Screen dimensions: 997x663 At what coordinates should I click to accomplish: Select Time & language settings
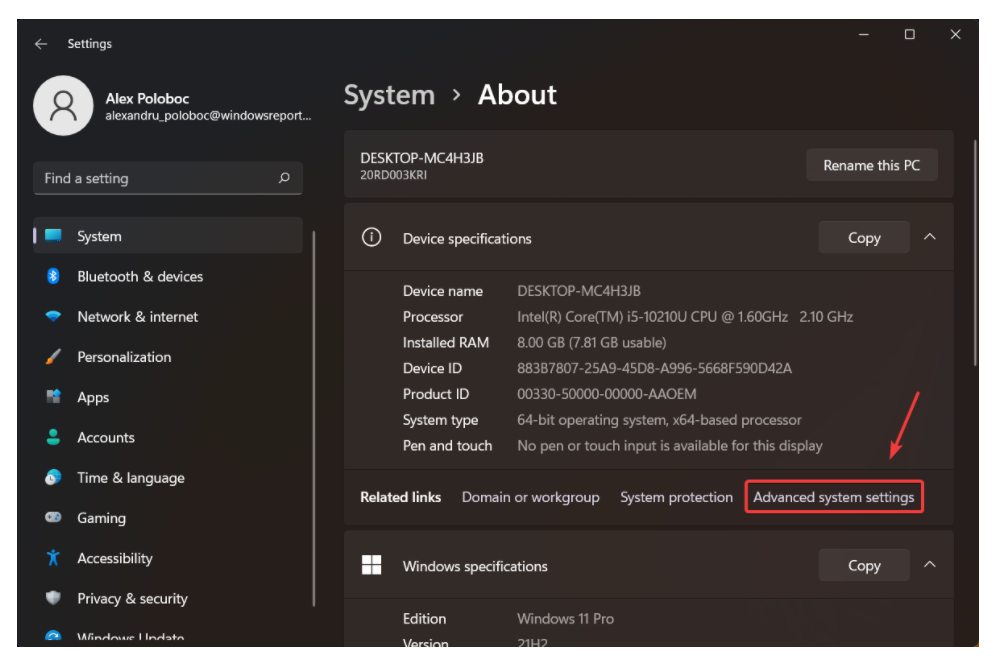[130, 477]
